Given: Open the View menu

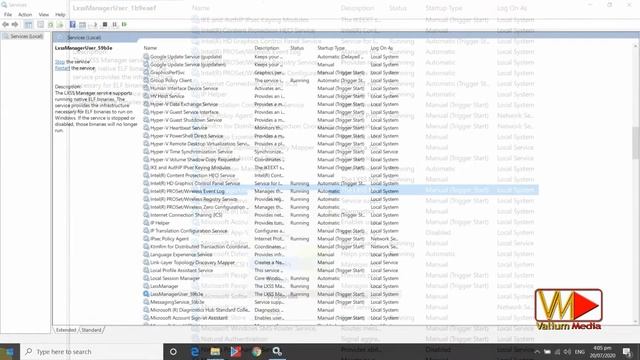Looking at the screenshot, I should pos(44,15).
